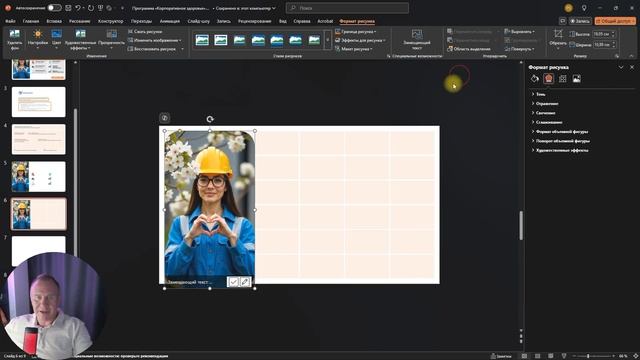The width and height of the screenshot is (640, 360).
Task: Click the rotation handle above the picture
Action: pyautogui.click(x=210, y=119)
